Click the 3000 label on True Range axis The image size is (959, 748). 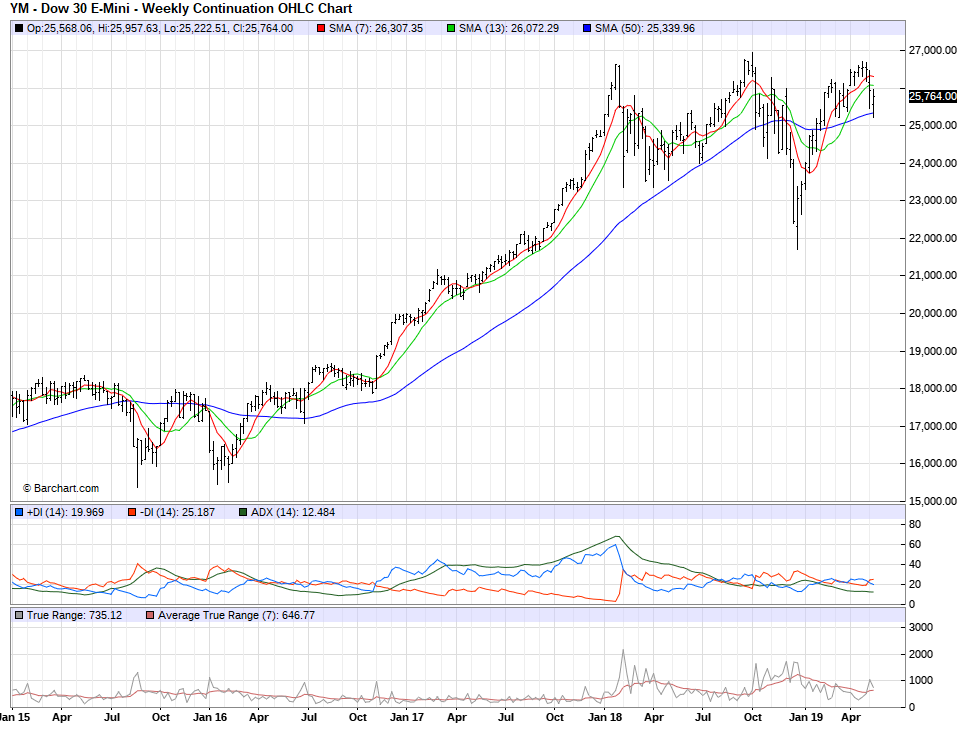[921, 628]
